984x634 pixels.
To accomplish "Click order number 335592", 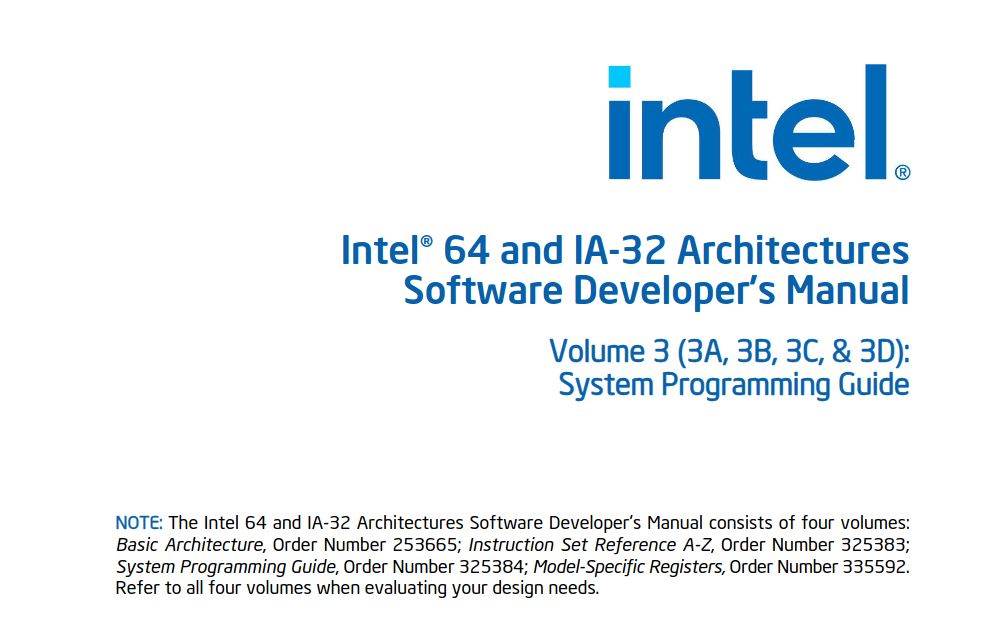I will pos(876,567).
